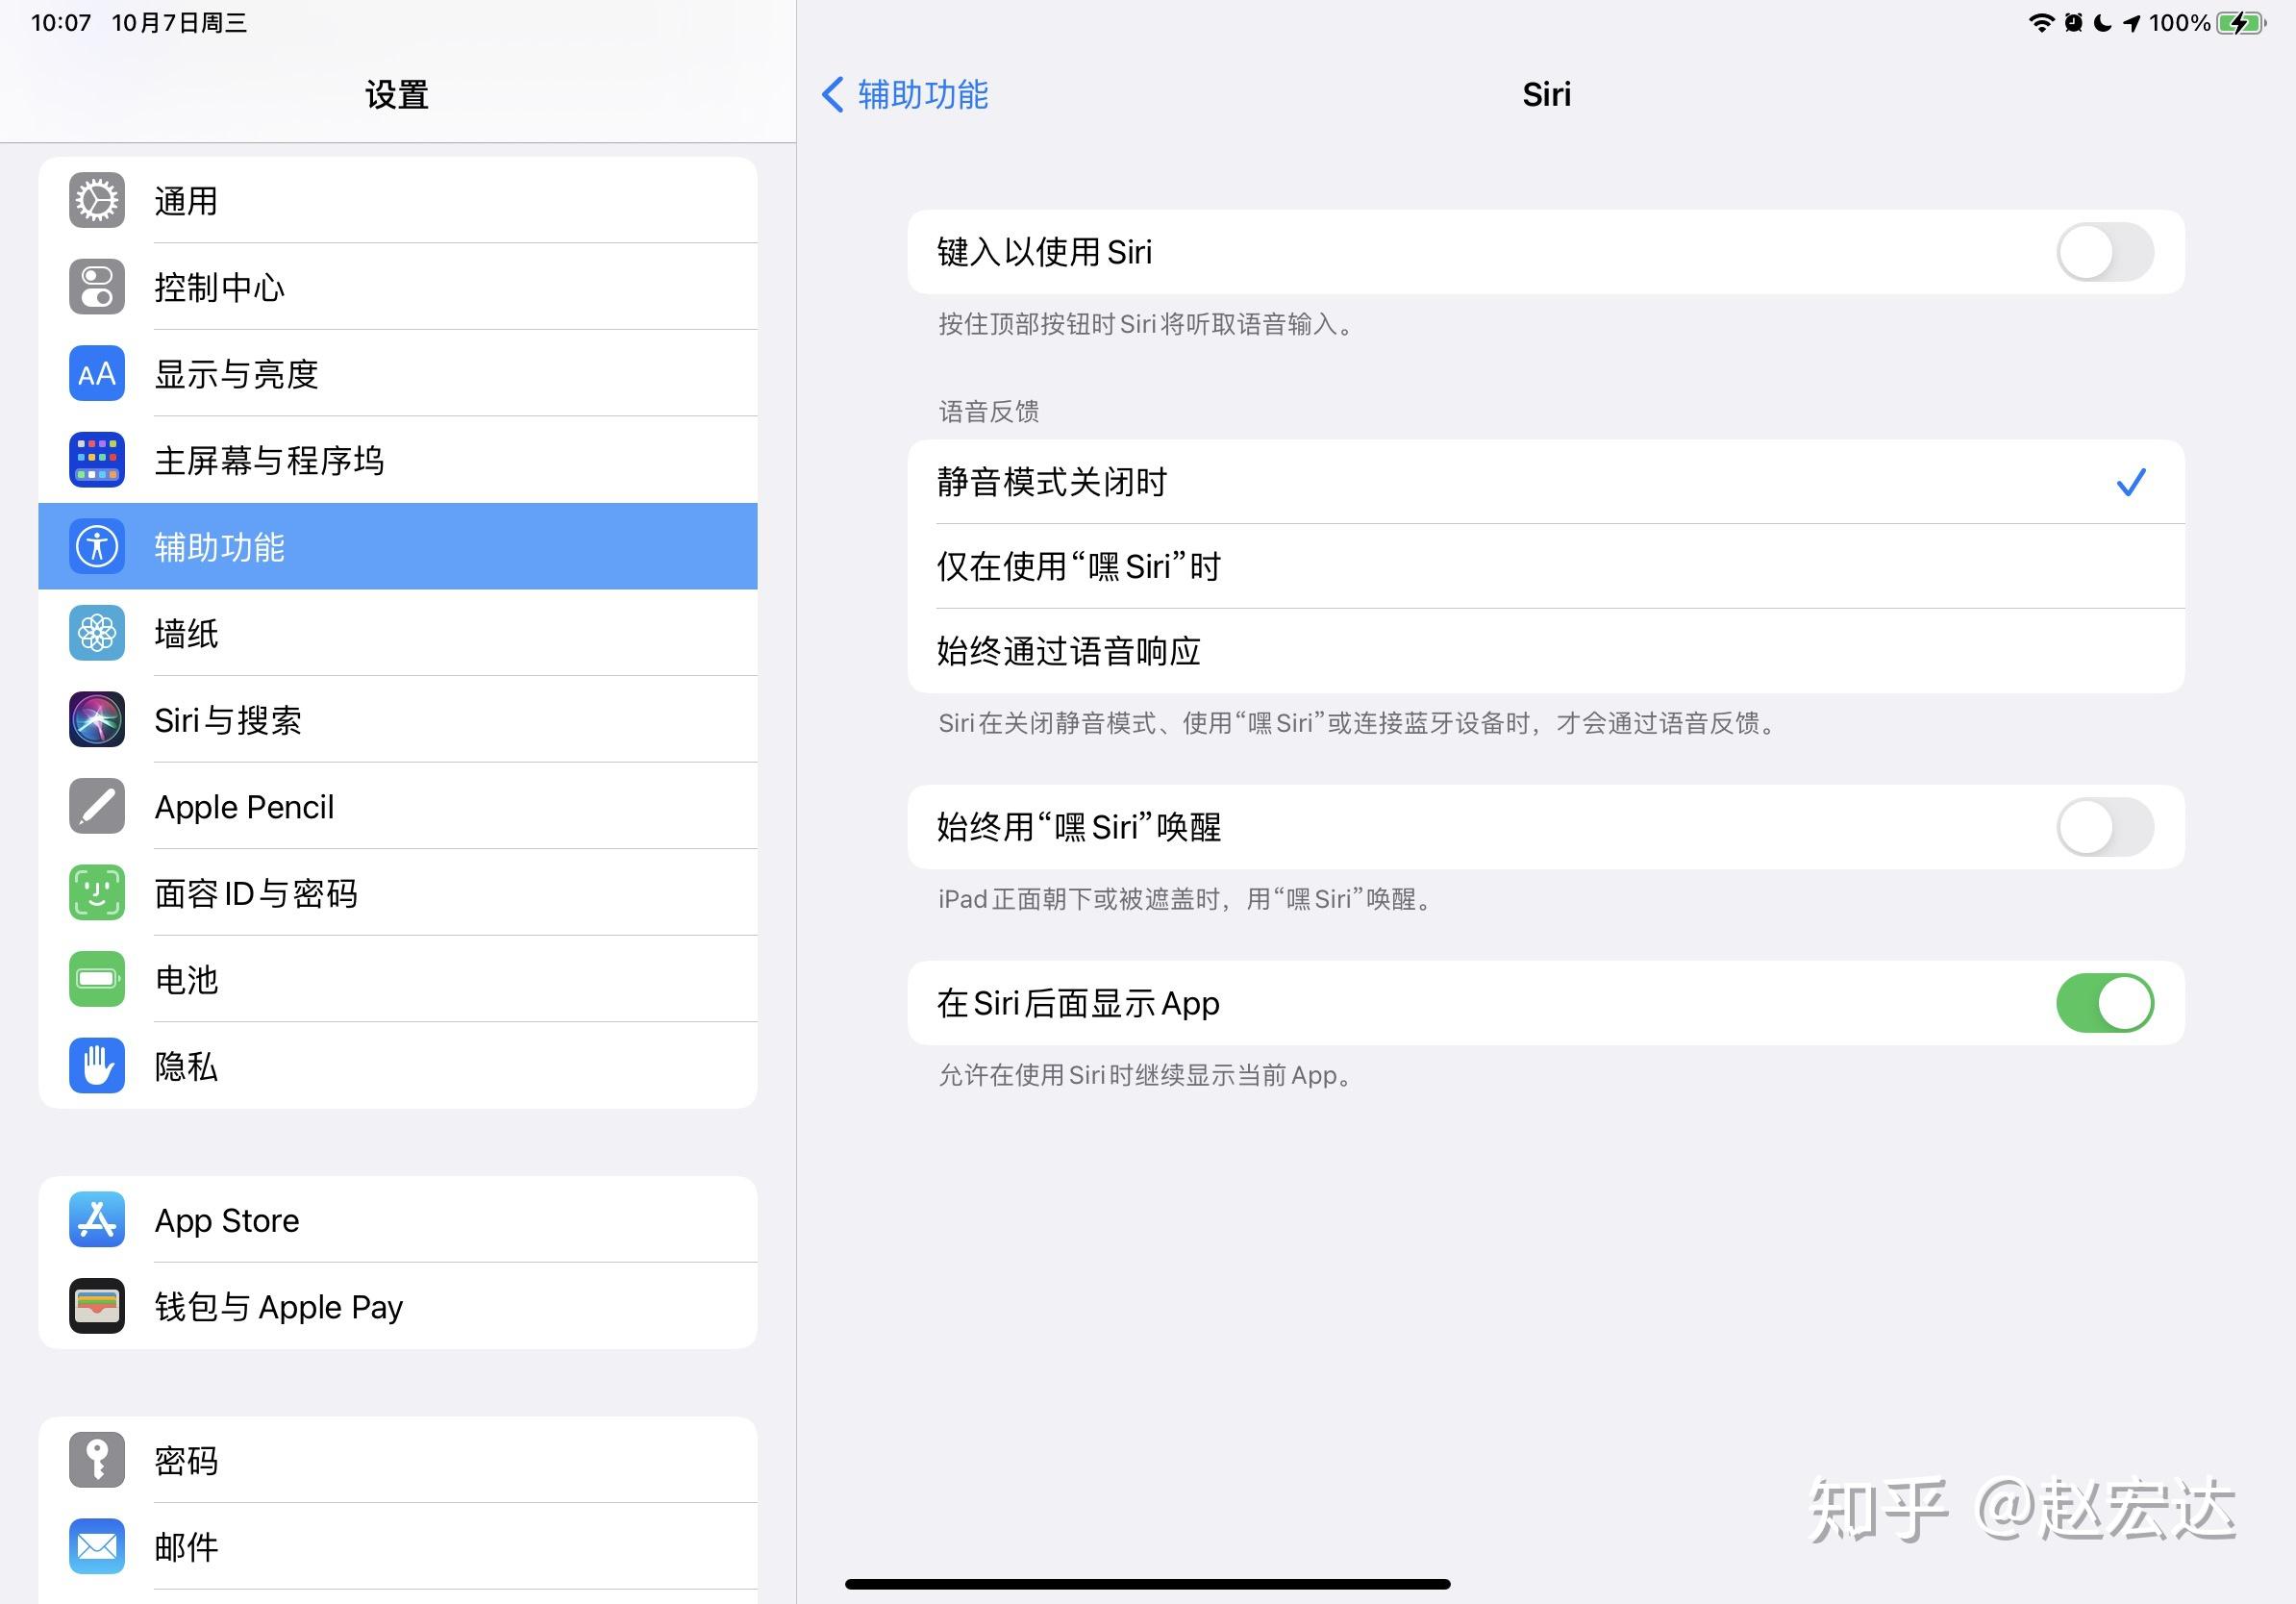This screenshot has height=1604, width=2296.
Task: Tap the Wallpaper flower icon
Action: [x=97, y=633]
